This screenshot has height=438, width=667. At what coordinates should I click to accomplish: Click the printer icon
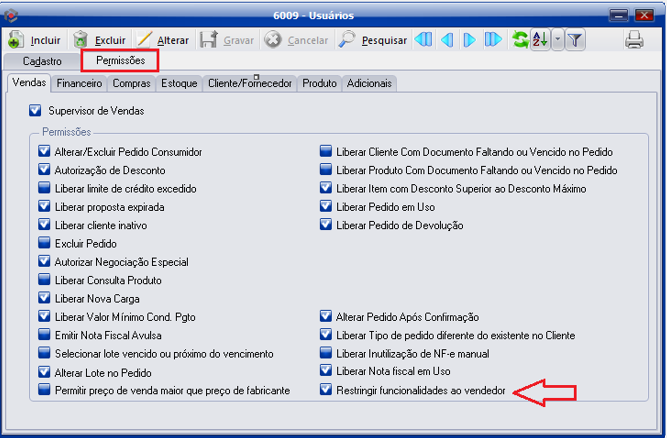pos(634,40)
